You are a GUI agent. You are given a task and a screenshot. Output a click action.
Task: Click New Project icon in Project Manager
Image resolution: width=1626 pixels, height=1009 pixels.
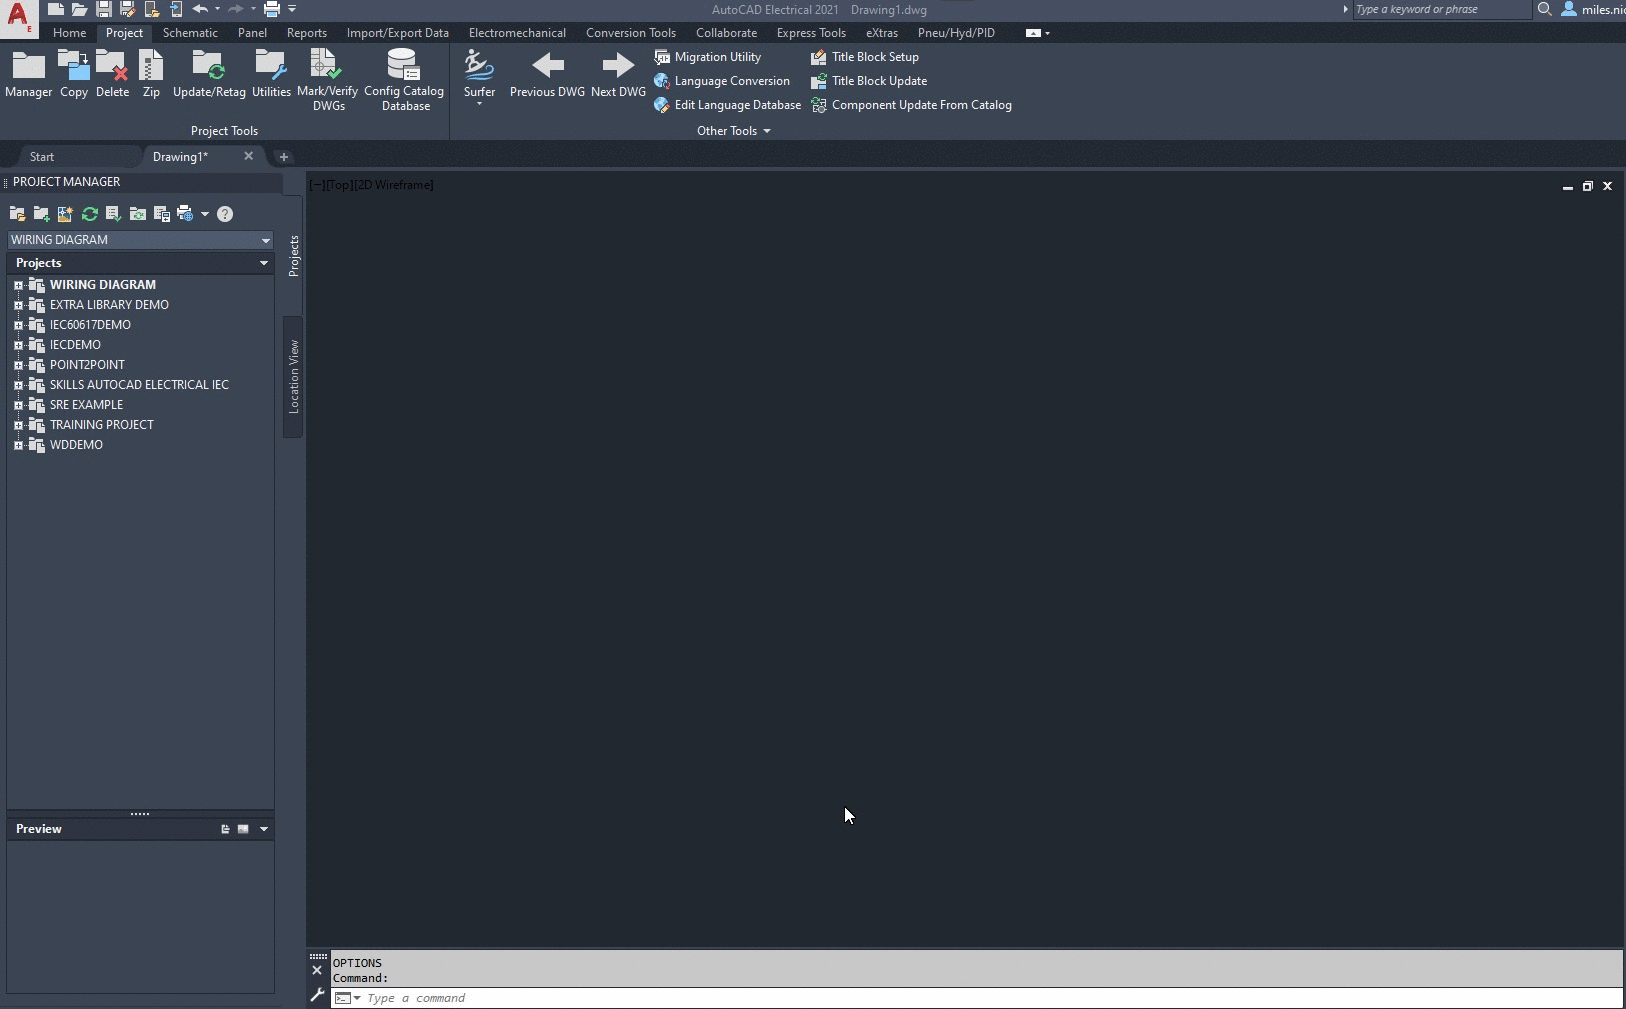point(41,214)
